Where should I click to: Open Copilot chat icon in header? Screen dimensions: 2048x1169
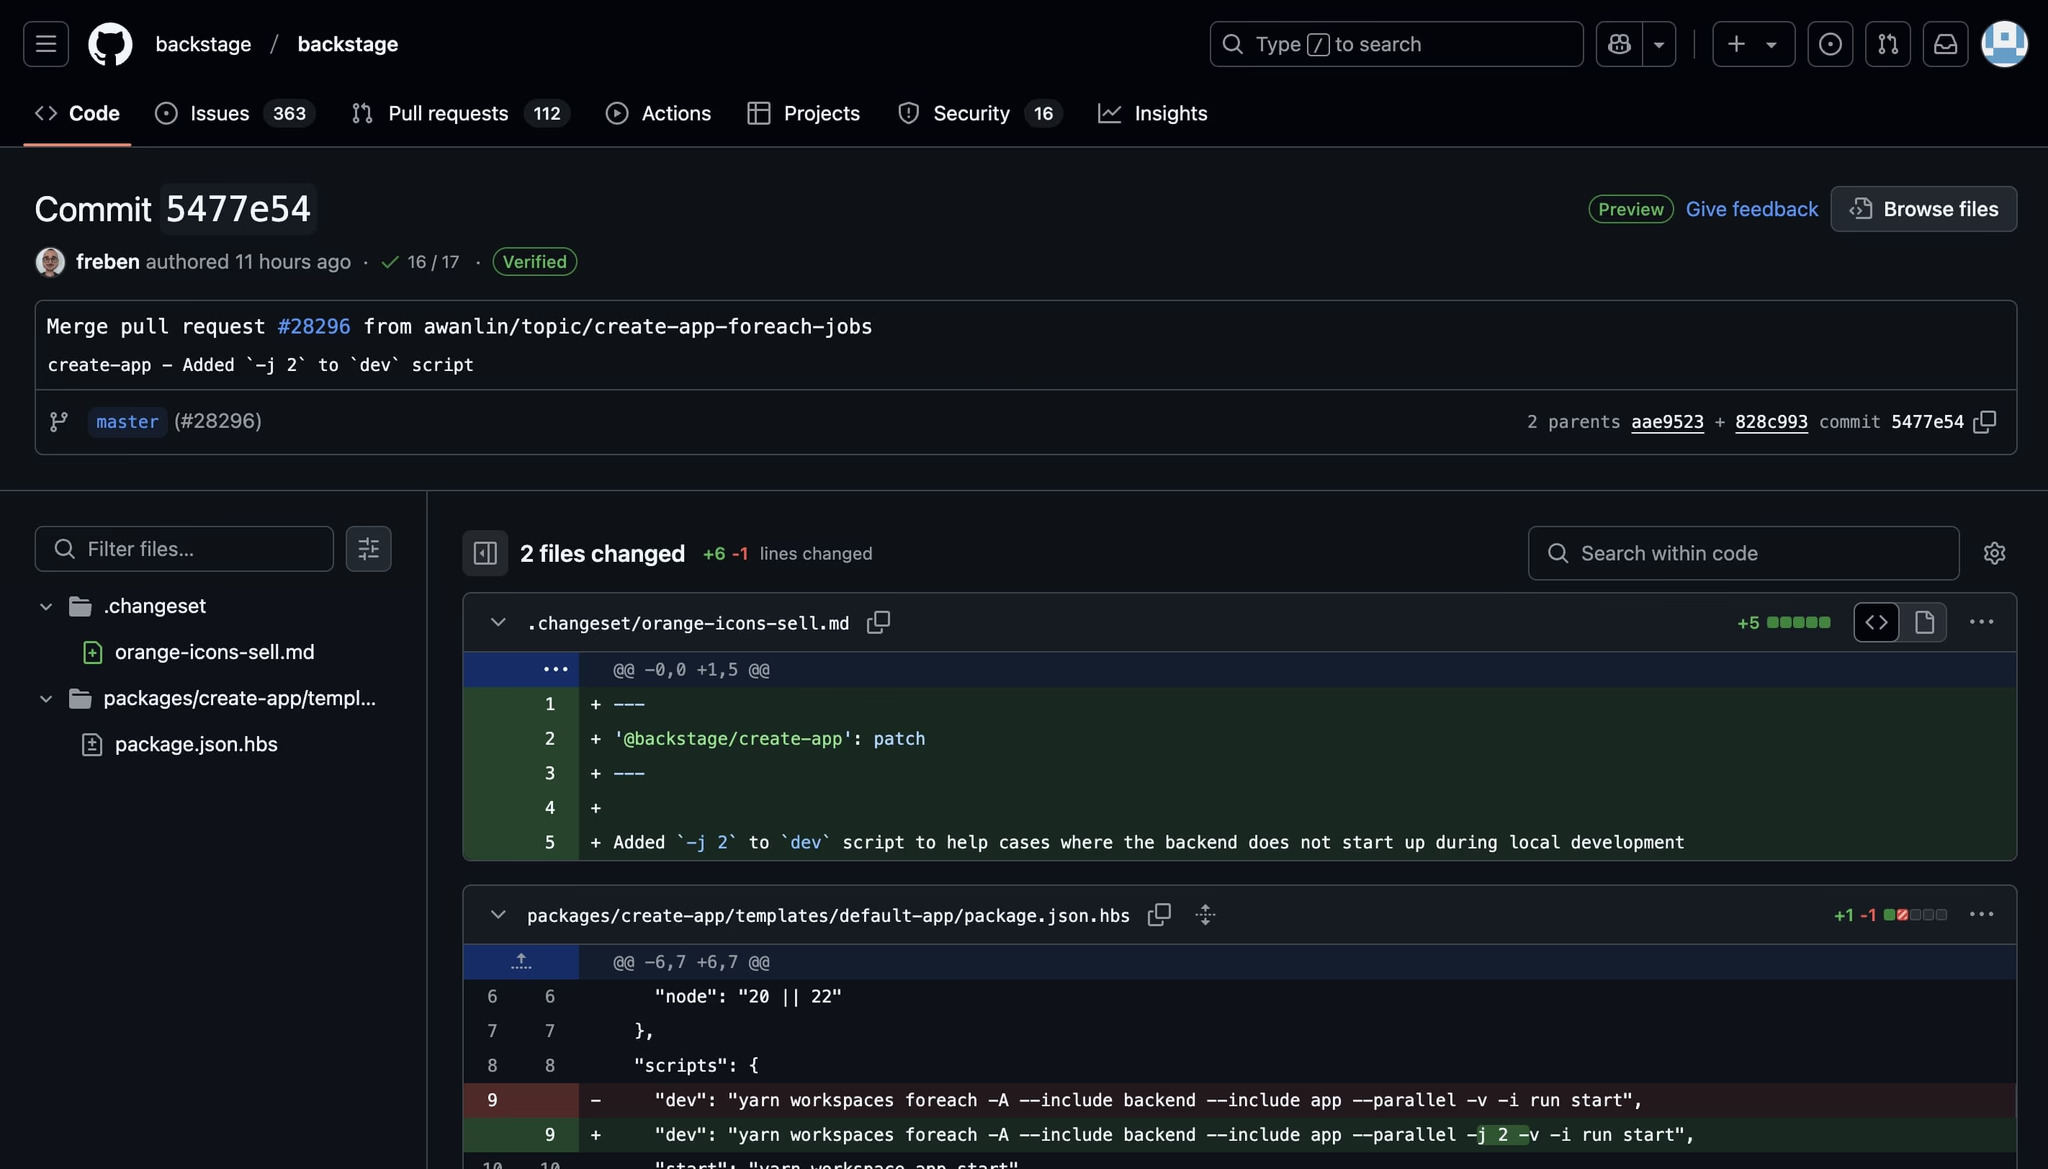tap(1619, 44)
